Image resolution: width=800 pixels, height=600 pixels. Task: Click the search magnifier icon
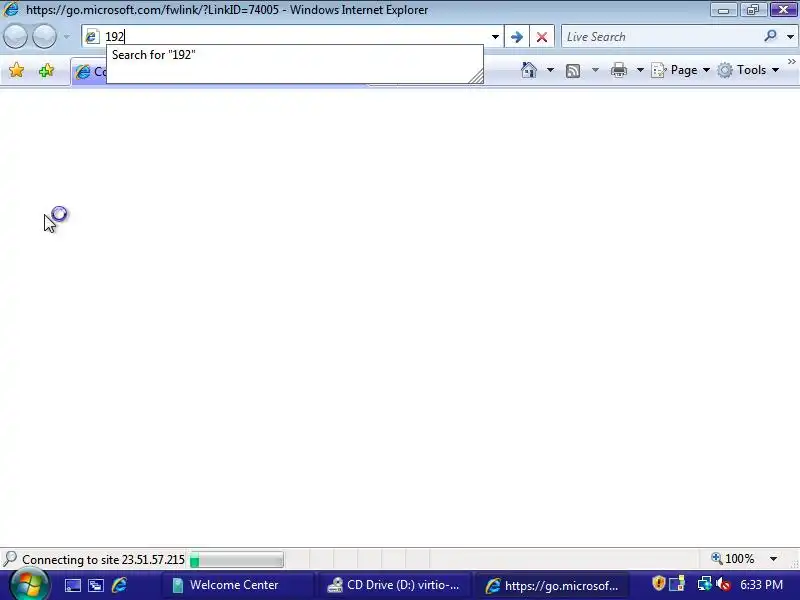770,36
